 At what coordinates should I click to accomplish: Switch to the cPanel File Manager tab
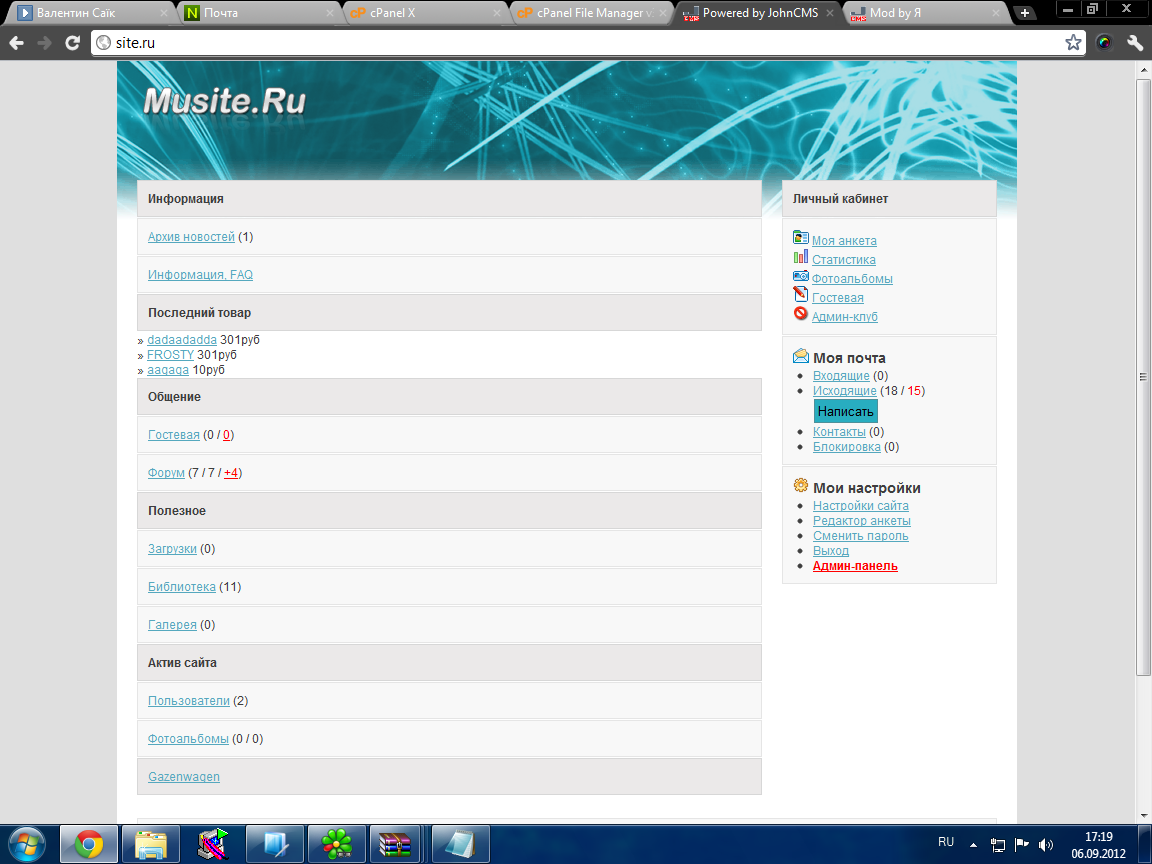[x=590, y=12]
